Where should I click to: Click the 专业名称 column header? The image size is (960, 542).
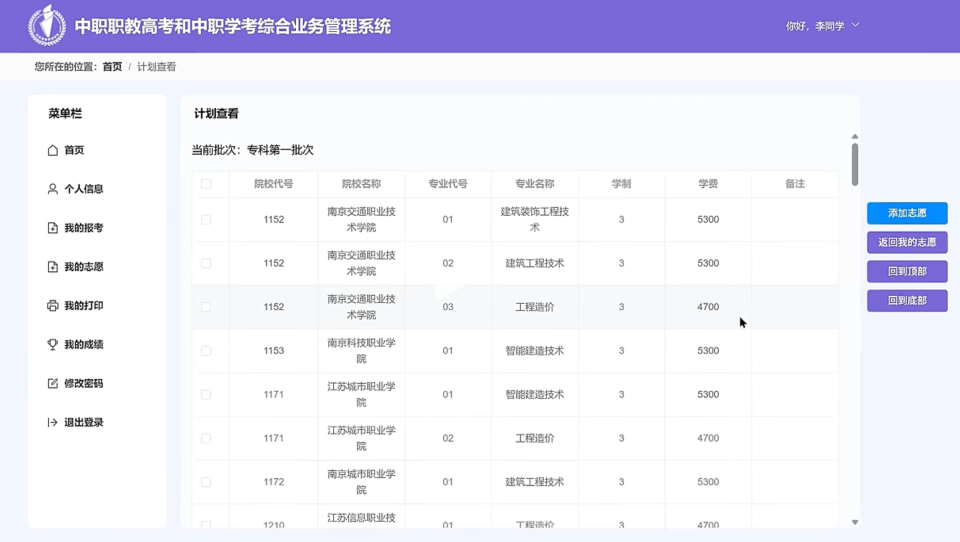coord(534,184)
